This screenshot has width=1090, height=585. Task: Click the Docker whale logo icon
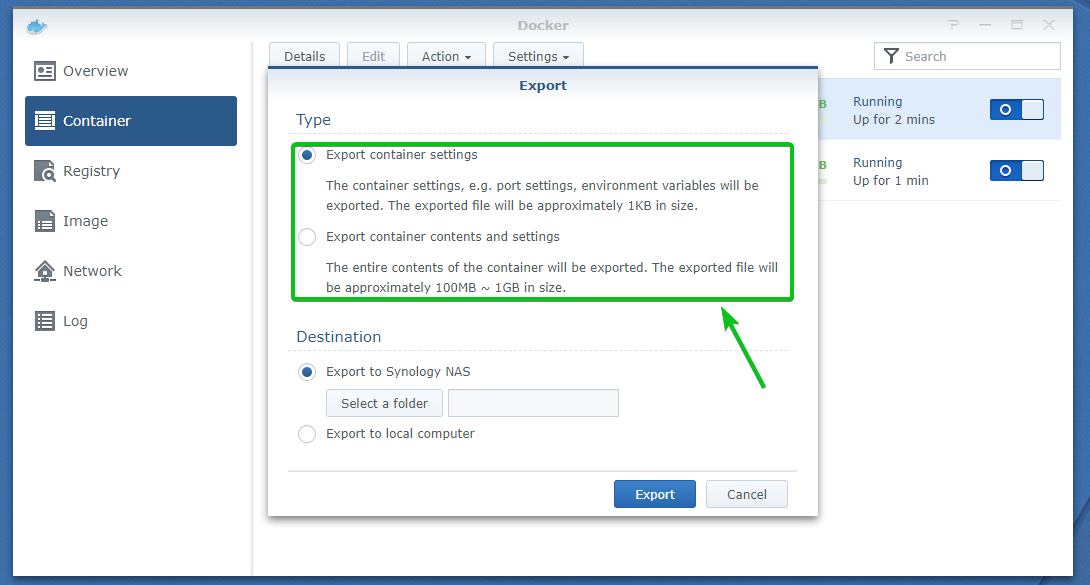click(x=37, y=26)
